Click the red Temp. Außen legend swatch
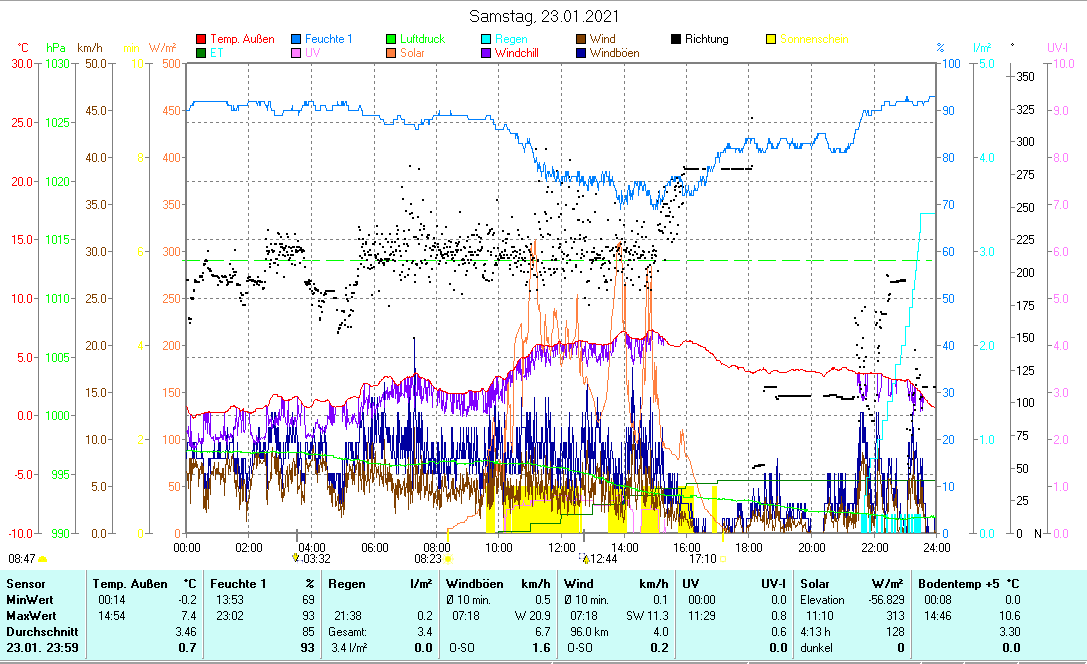 coord(201,40)
